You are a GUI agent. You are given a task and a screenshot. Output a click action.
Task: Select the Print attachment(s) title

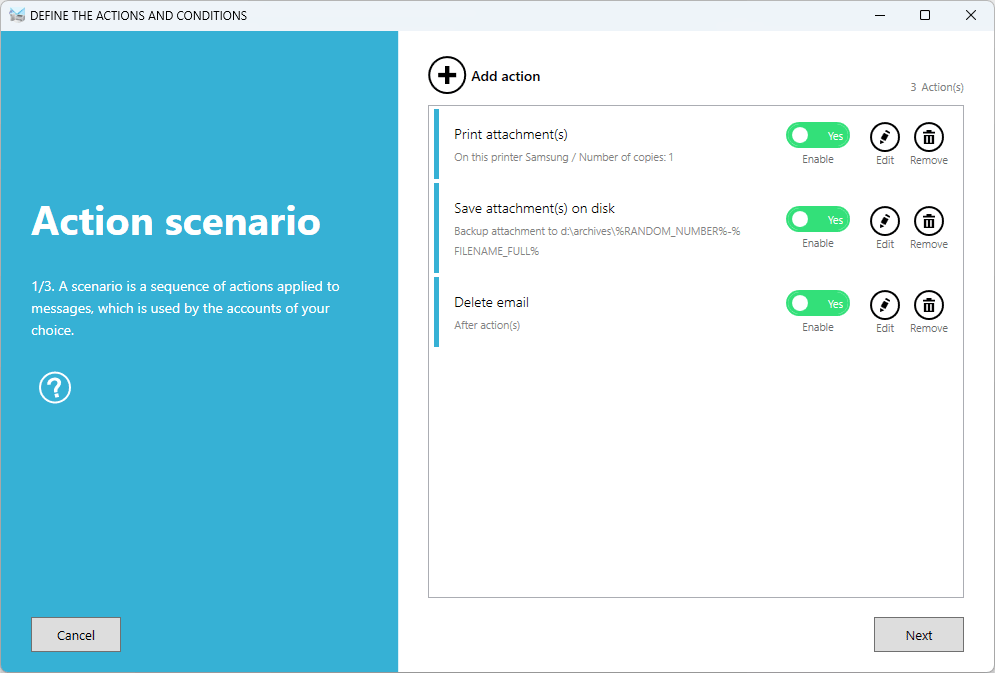[x=511, y=134]
